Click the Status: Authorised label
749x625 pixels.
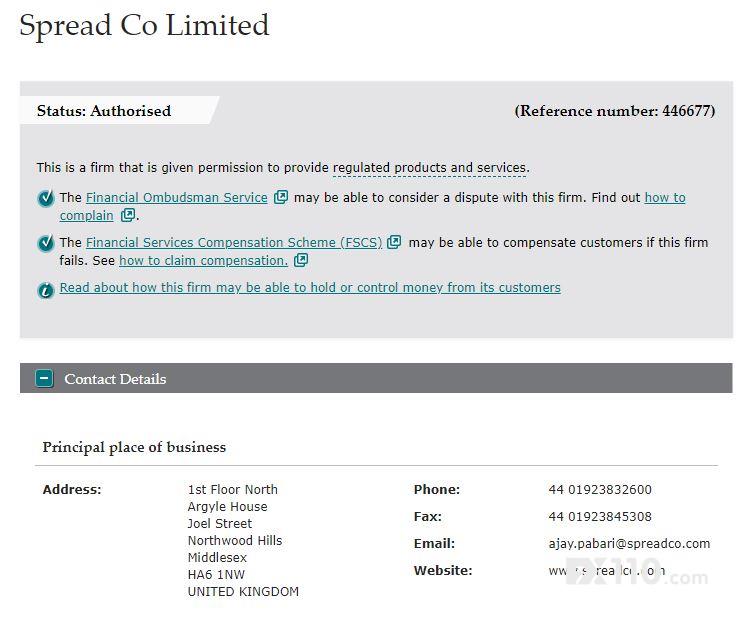(104, 111)
